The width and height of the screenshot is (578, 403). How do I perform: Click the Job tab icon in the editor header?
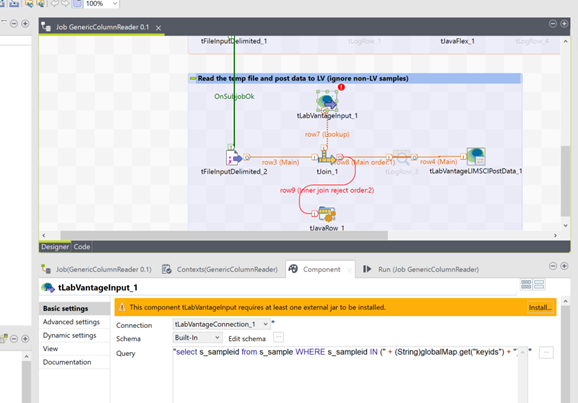(46, 27)
